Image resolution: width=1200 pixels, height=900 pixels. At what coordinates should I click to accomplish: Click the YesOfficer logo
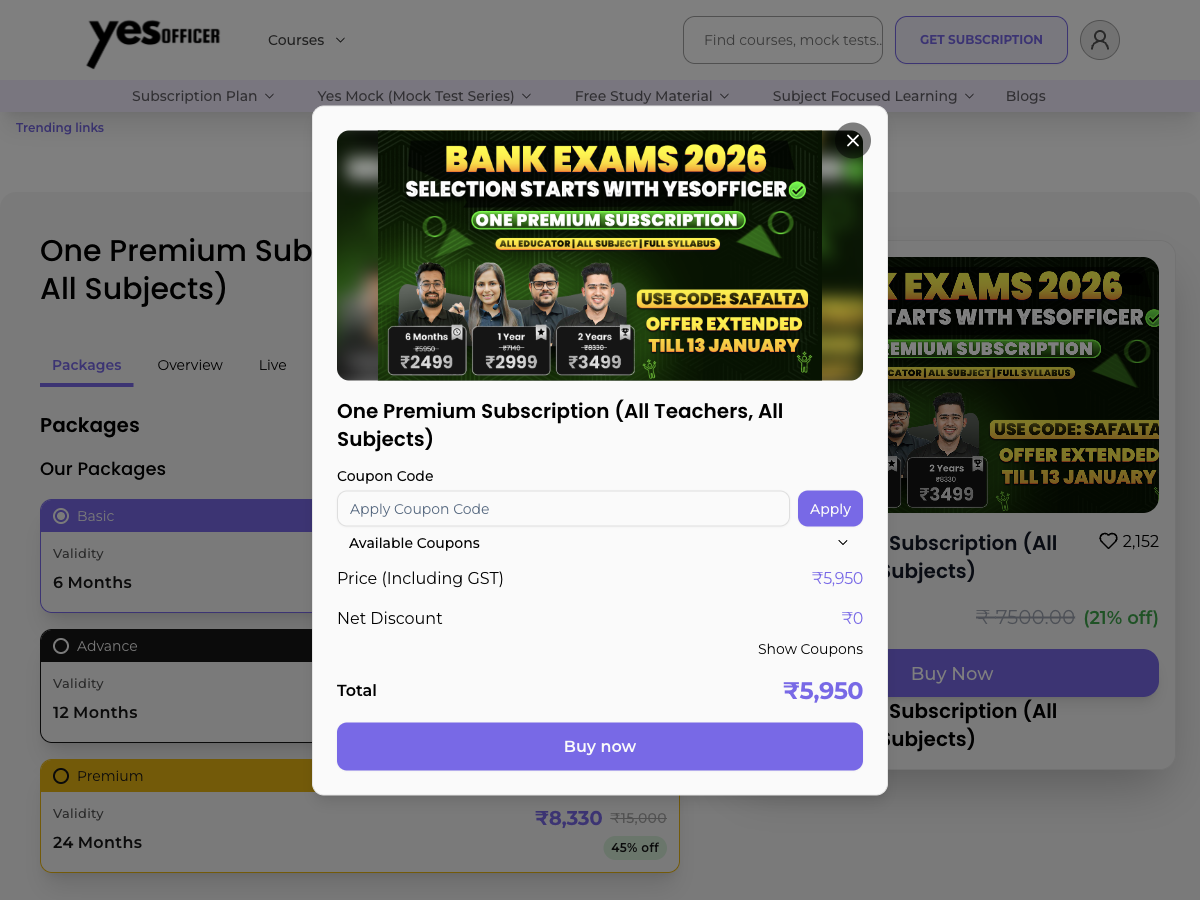click(x=154, y=41)
